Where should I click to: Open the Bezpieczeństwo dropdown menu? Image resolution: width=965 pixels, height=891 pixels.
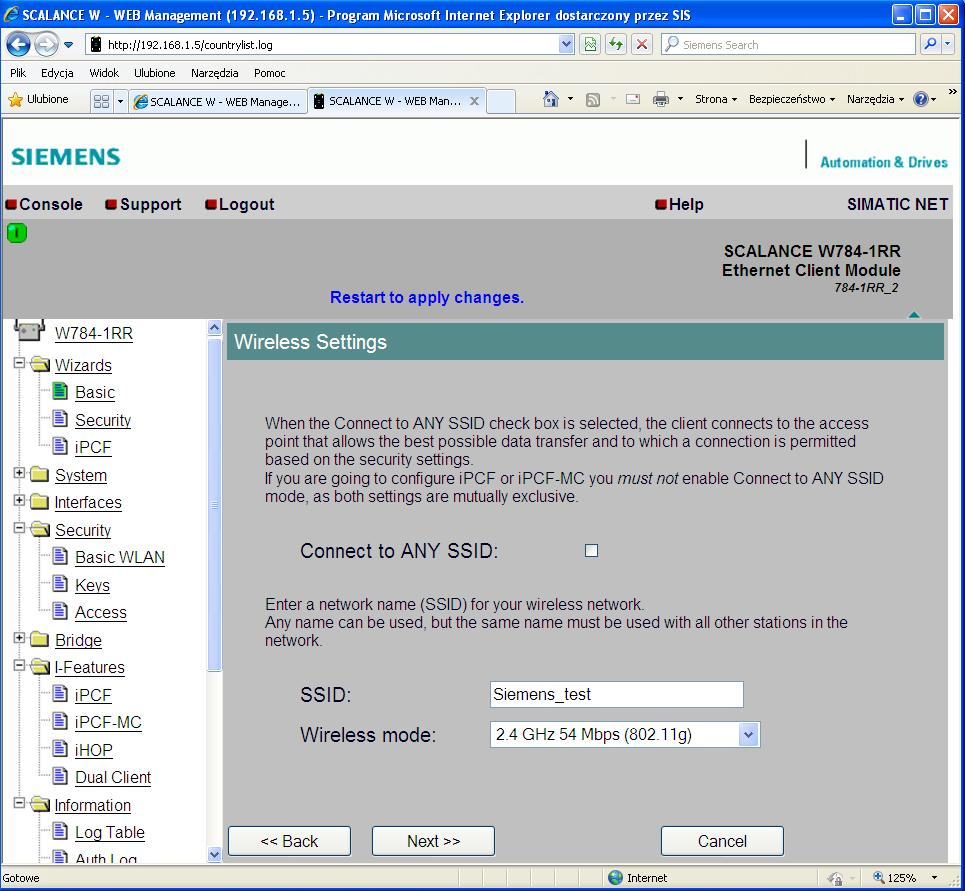pyautogui.click(x=791, y=99)
